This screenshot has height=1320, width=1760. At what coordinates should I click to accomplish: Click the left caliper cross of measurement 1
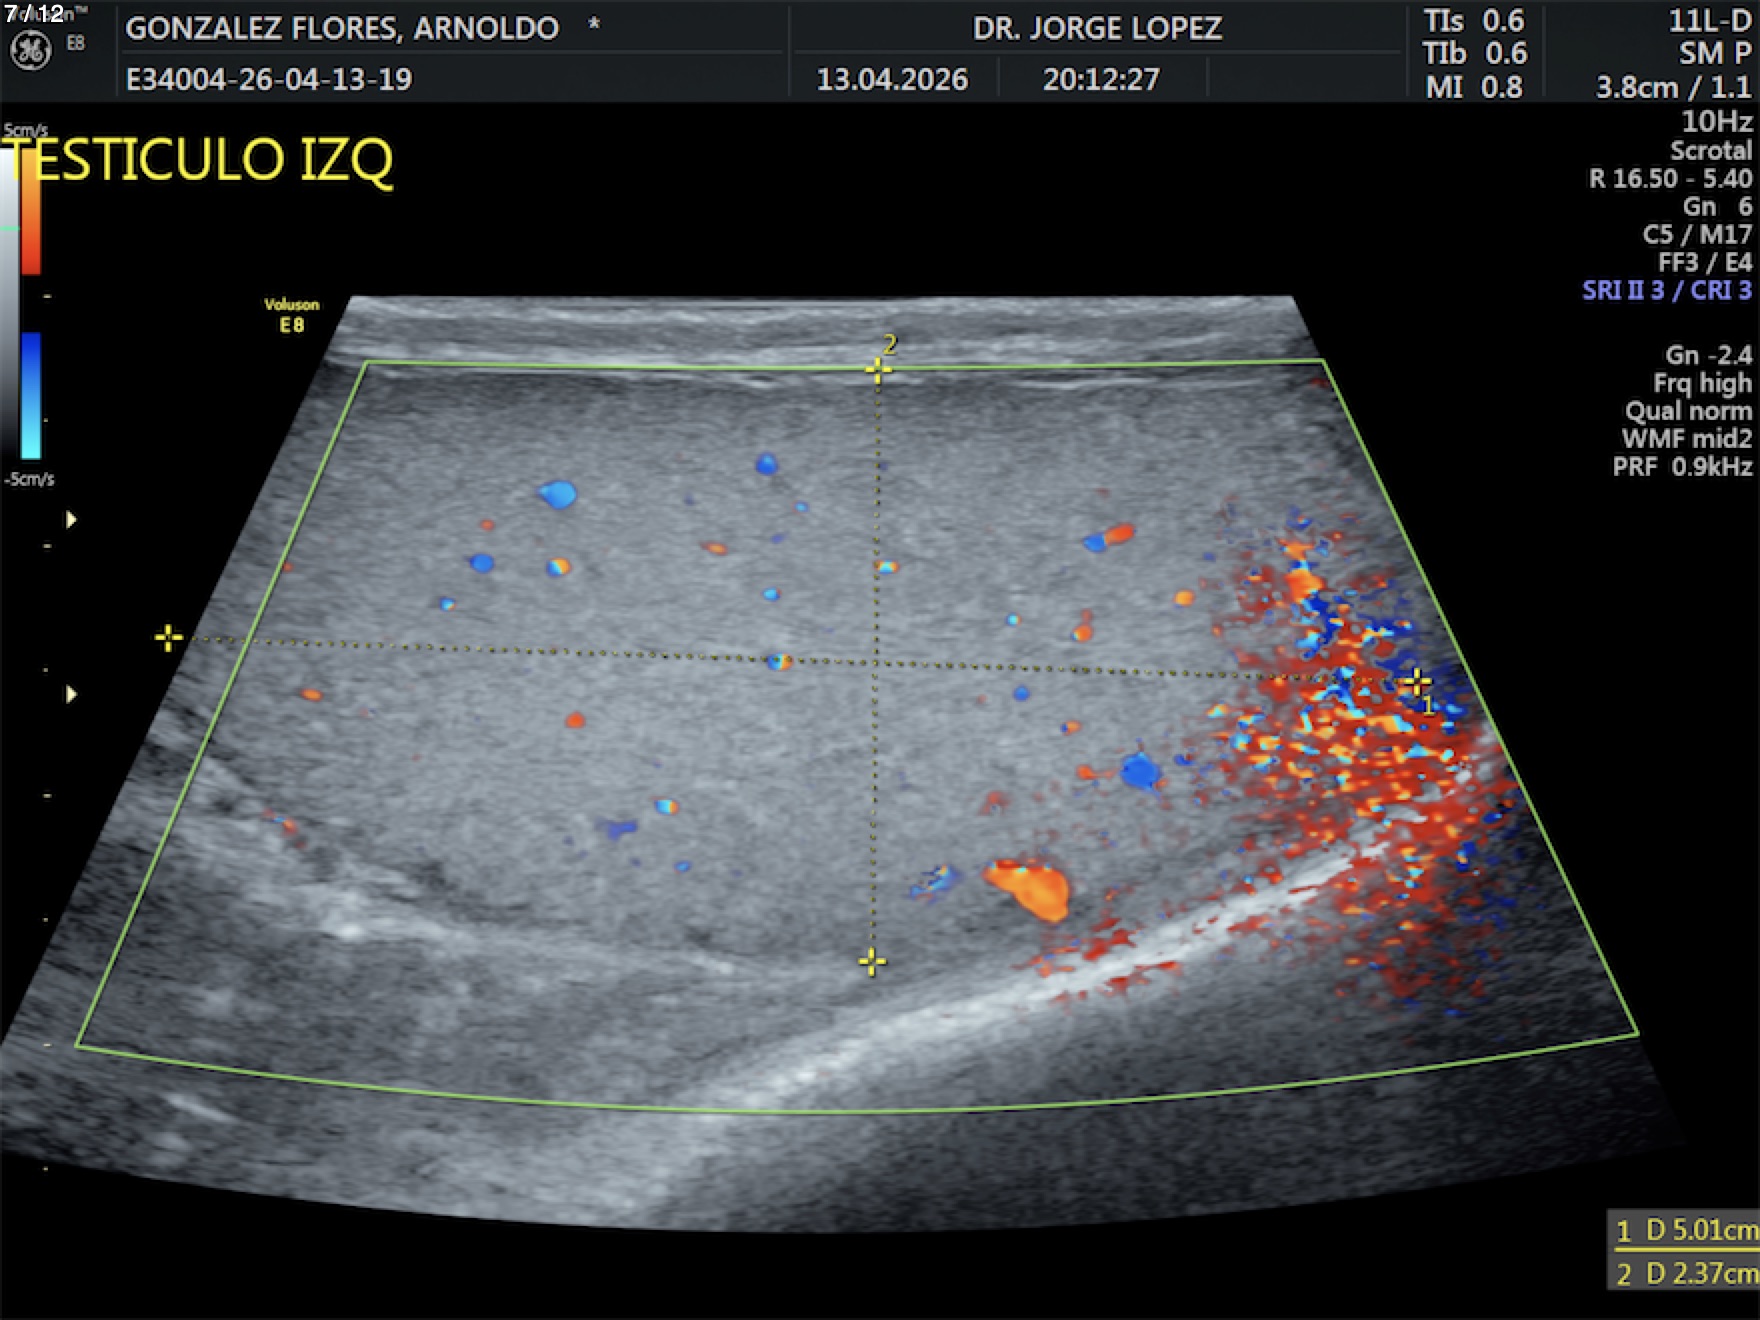point(169,638)
